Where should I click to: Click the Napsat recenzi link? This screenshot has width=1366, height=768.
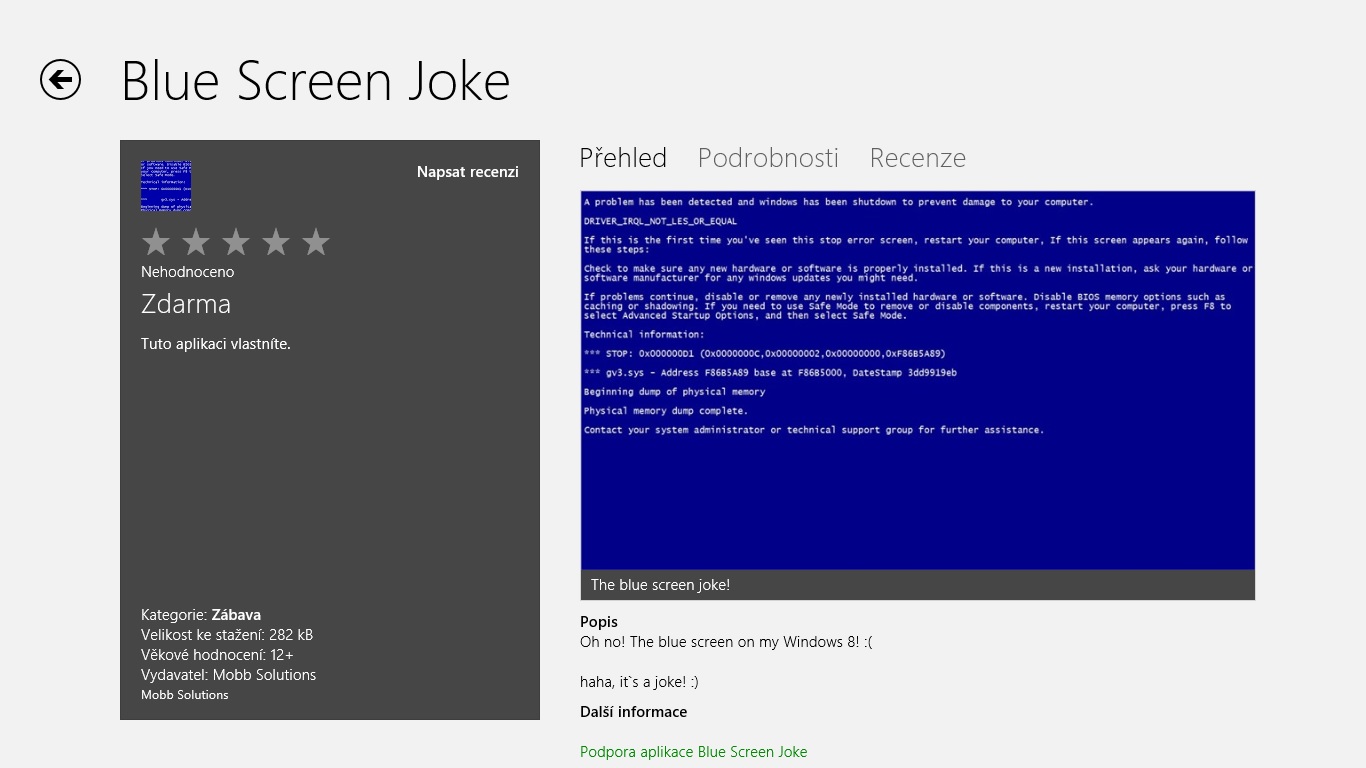click(x=468, y=172)
